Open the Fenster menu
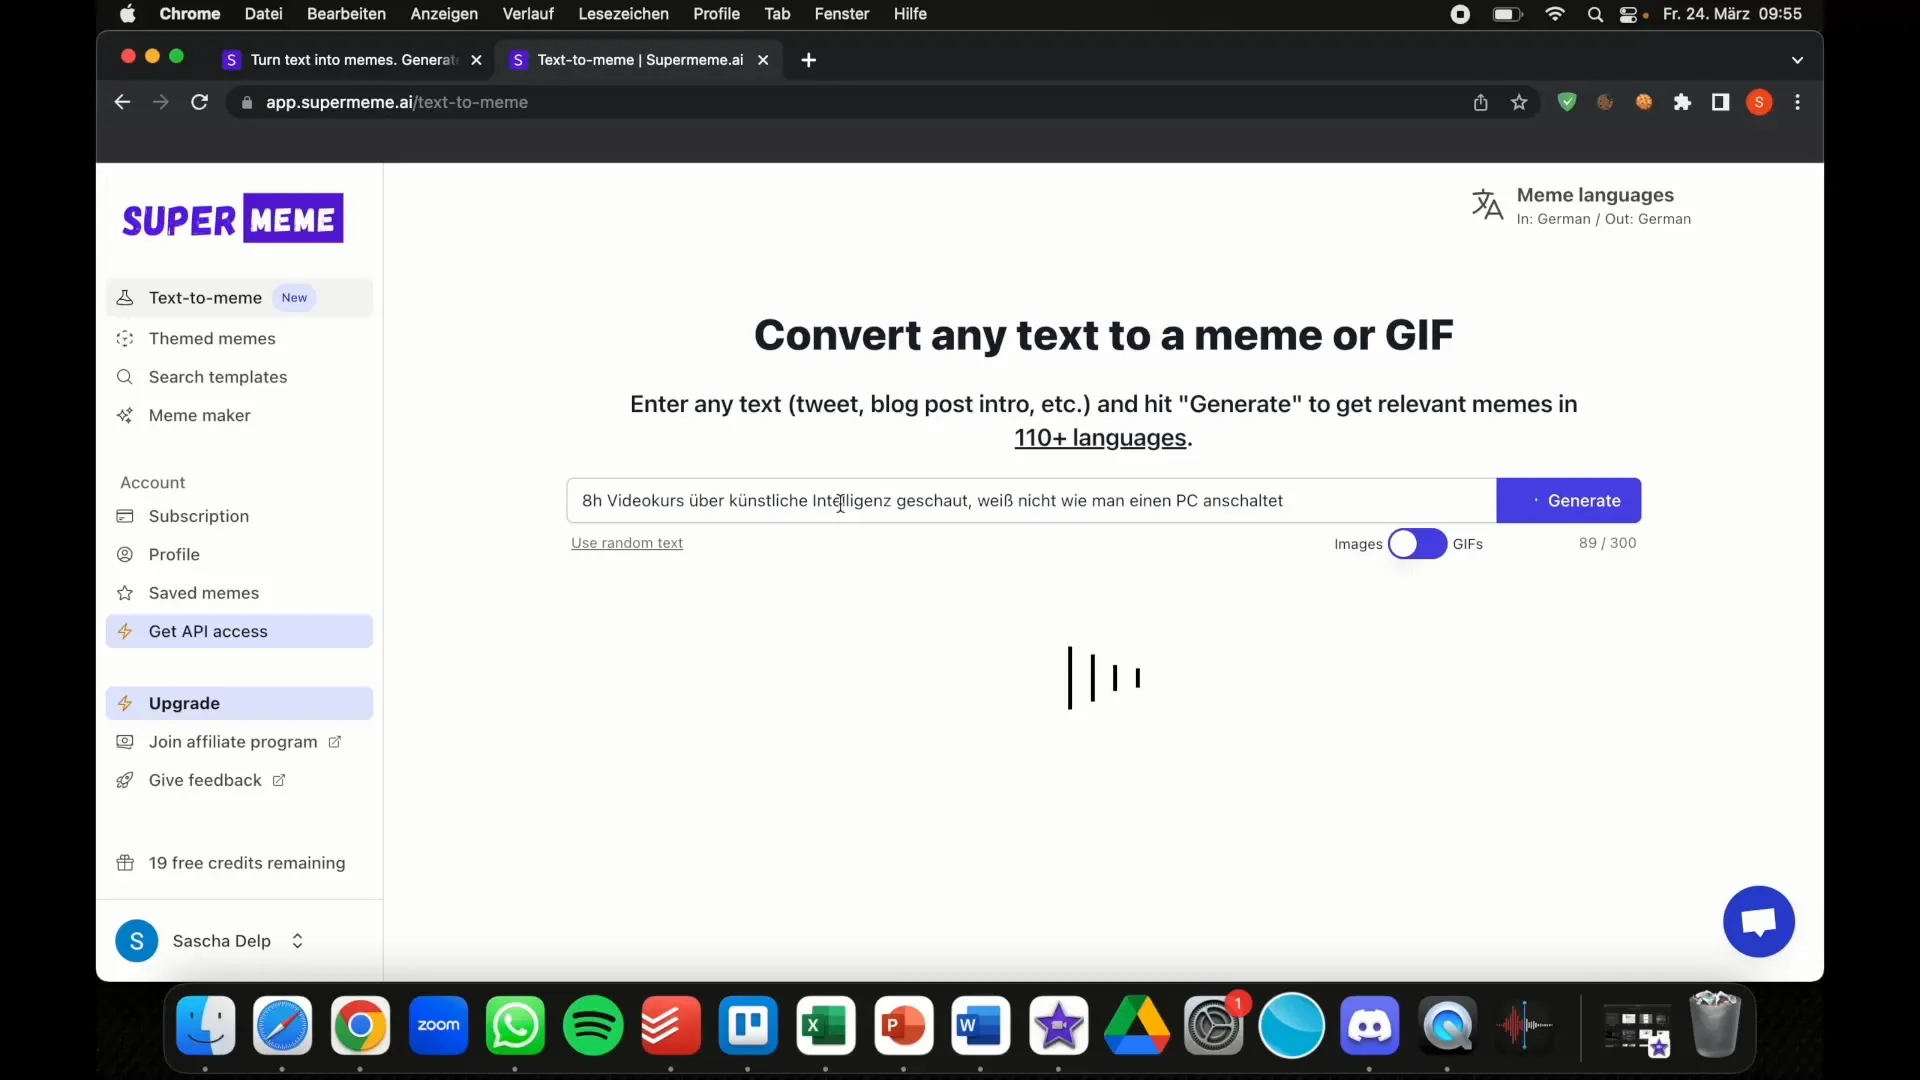The width and height of the screenshot is (1920, 1080). click(841, 13)
